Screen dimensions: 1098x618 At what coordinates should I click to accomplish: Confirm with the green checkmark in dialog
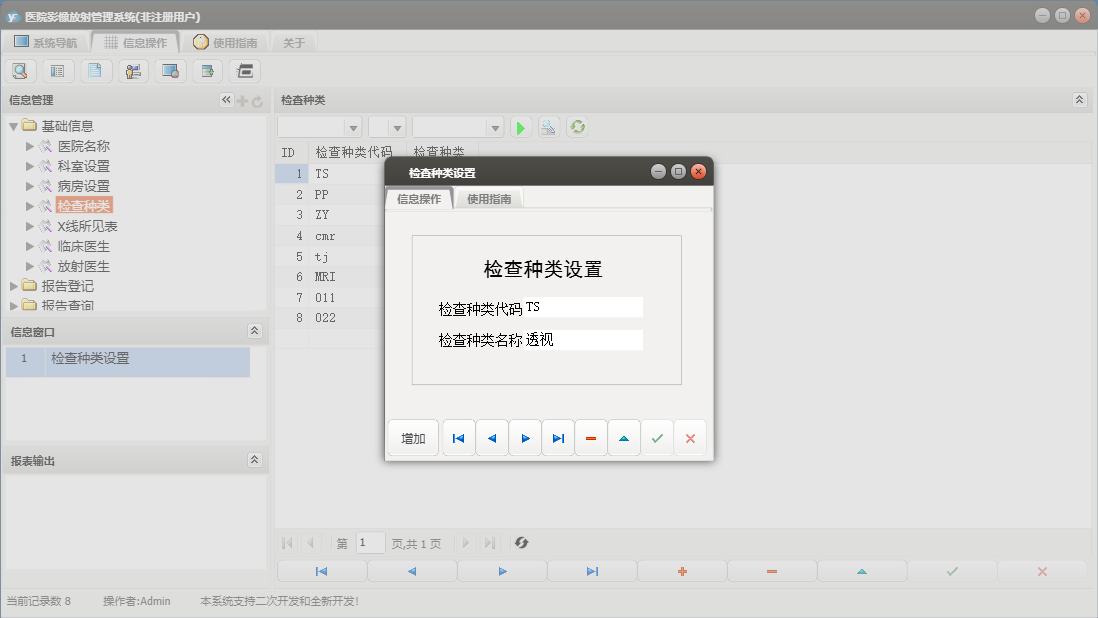point(657,438)
